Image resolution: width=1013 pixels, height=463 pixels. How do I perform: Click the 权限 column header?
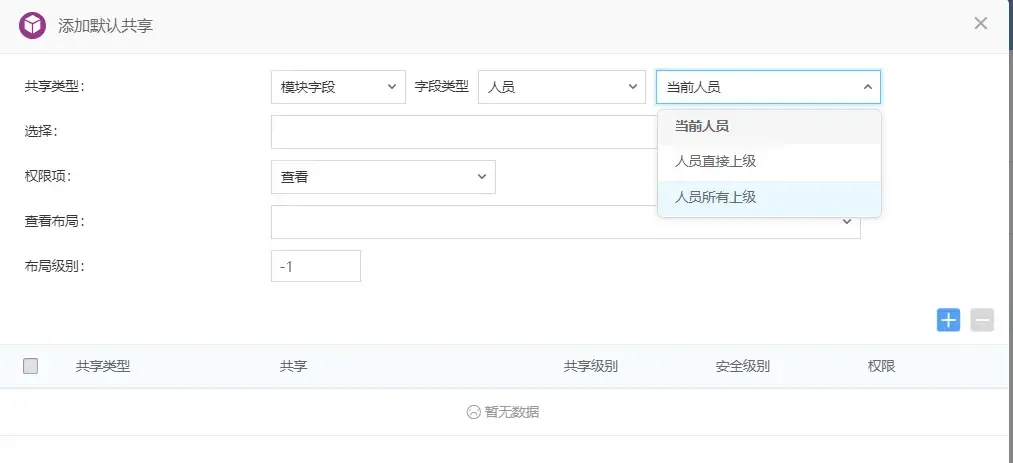(881, 367)
